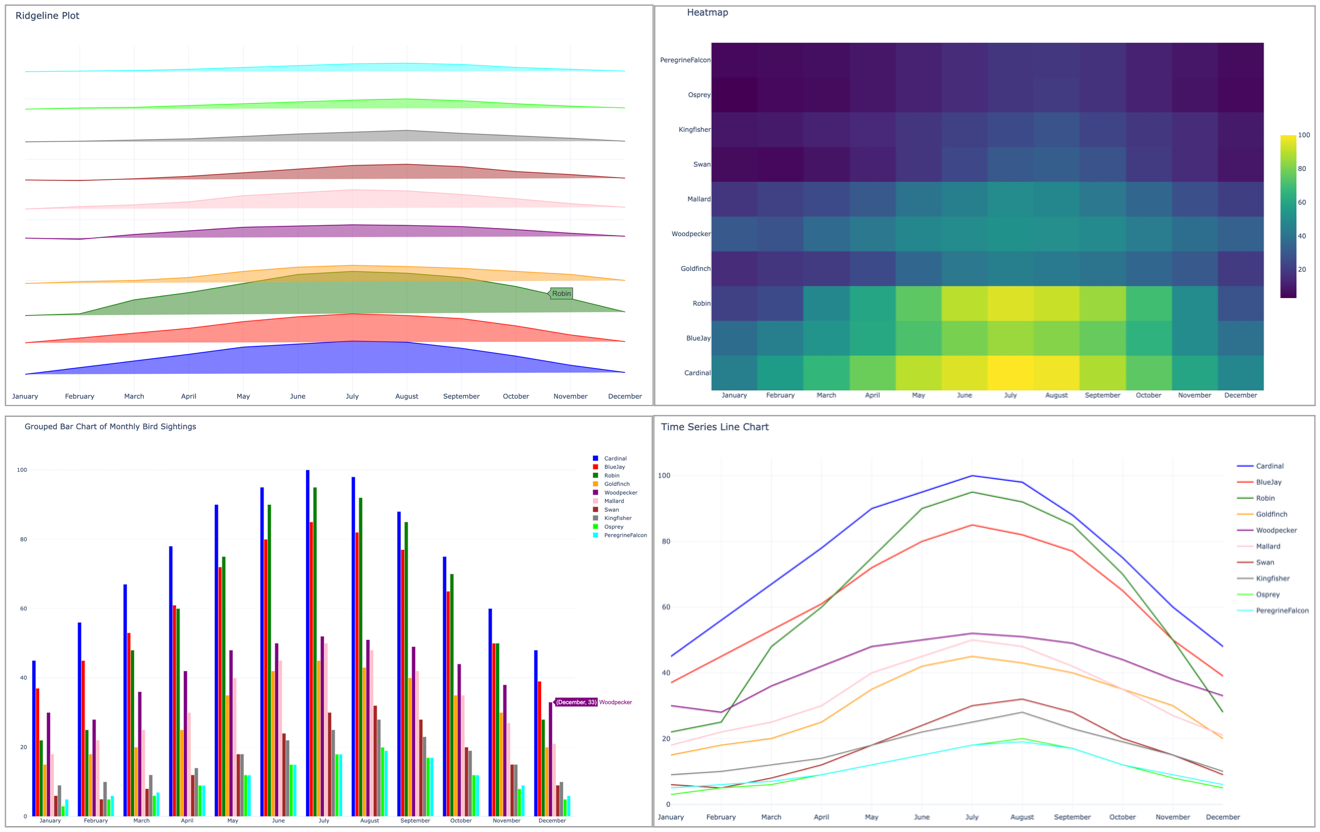The image size is (1320, 832).
Task: Click the Cardinal line peak in July
Action: tap(971, 477)
